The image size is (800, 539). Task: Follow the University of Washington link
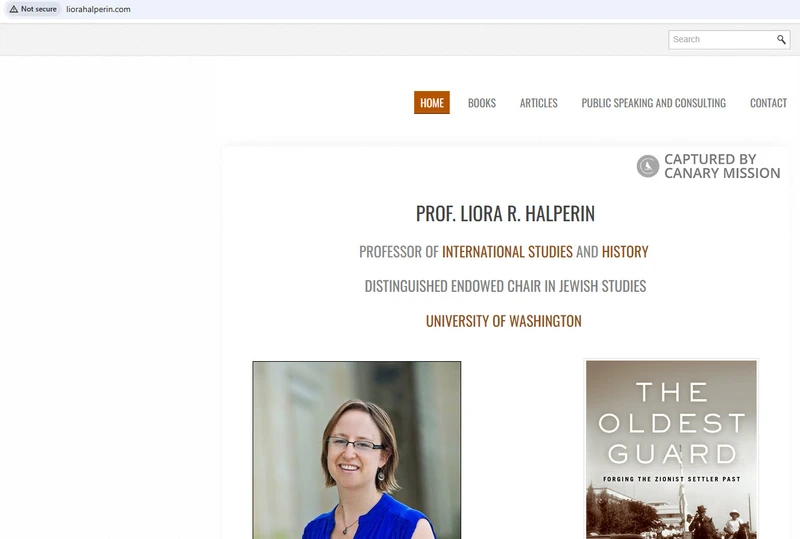pos(504,321)
